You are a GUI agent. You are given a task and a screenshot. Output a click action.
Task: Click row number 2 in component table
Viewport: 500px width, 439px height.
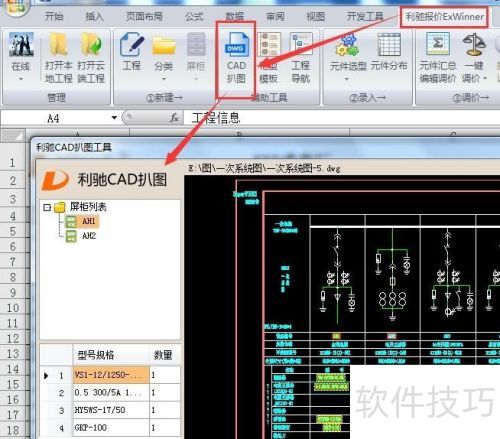61,393
